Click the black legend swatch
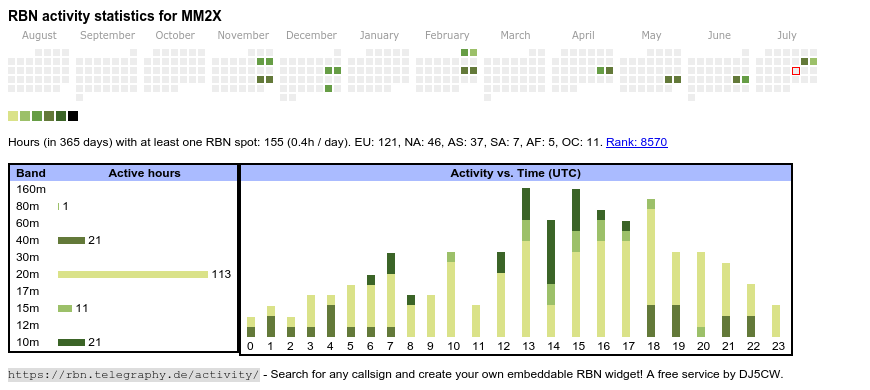Viewport: 870px width, 390px height. coord(73,116)
